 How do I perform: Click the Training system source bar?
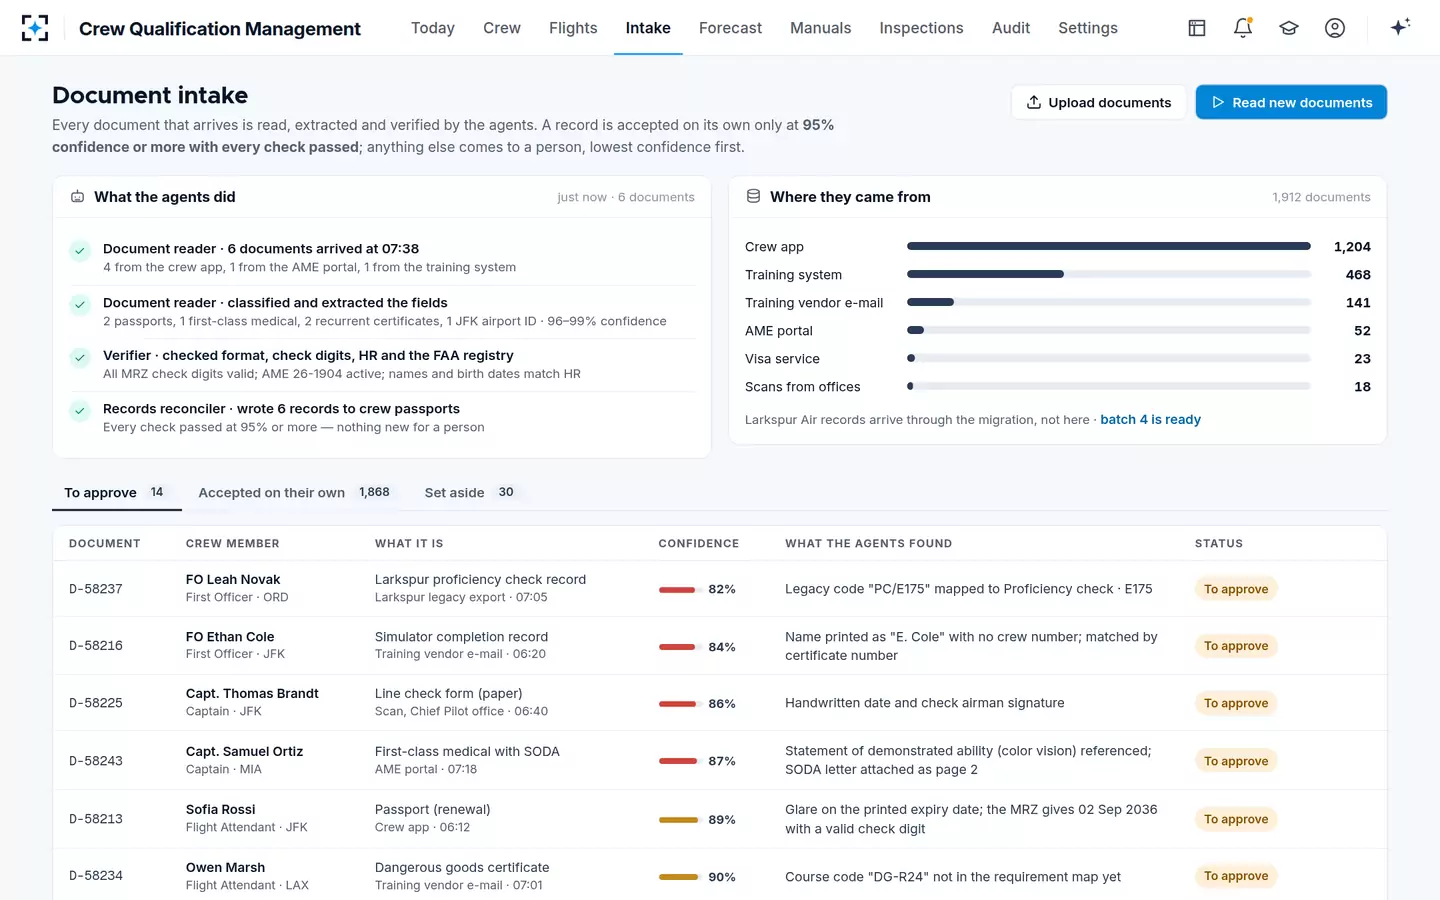[x=1108, y=274]
